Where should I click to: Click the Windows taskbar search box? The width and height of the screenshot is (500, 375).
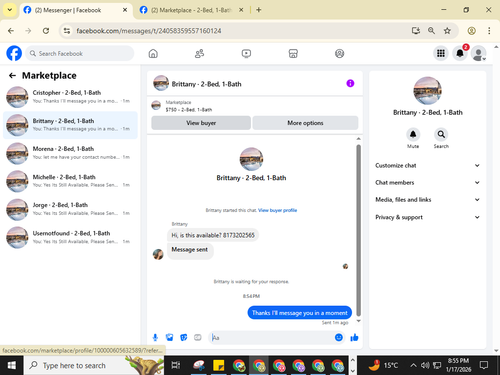[x=94, y=365]
